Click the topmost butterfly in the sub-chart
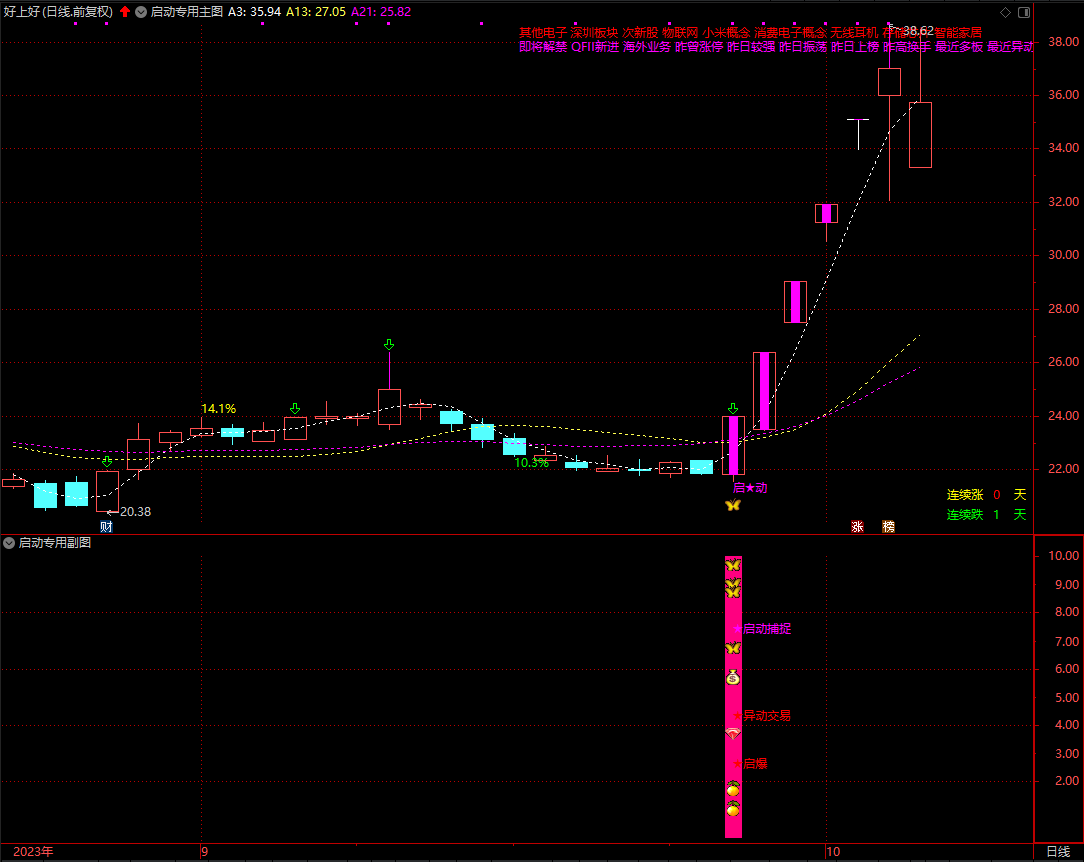 (x=733, y=565)
